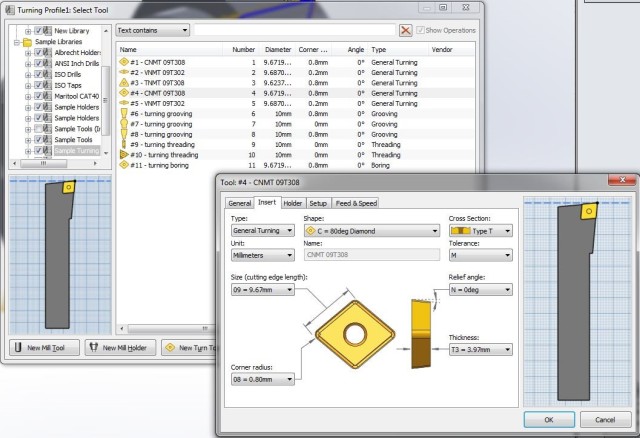Switch to the Feed & Speed tab
The image size is (640, 438).
point(356,203)
